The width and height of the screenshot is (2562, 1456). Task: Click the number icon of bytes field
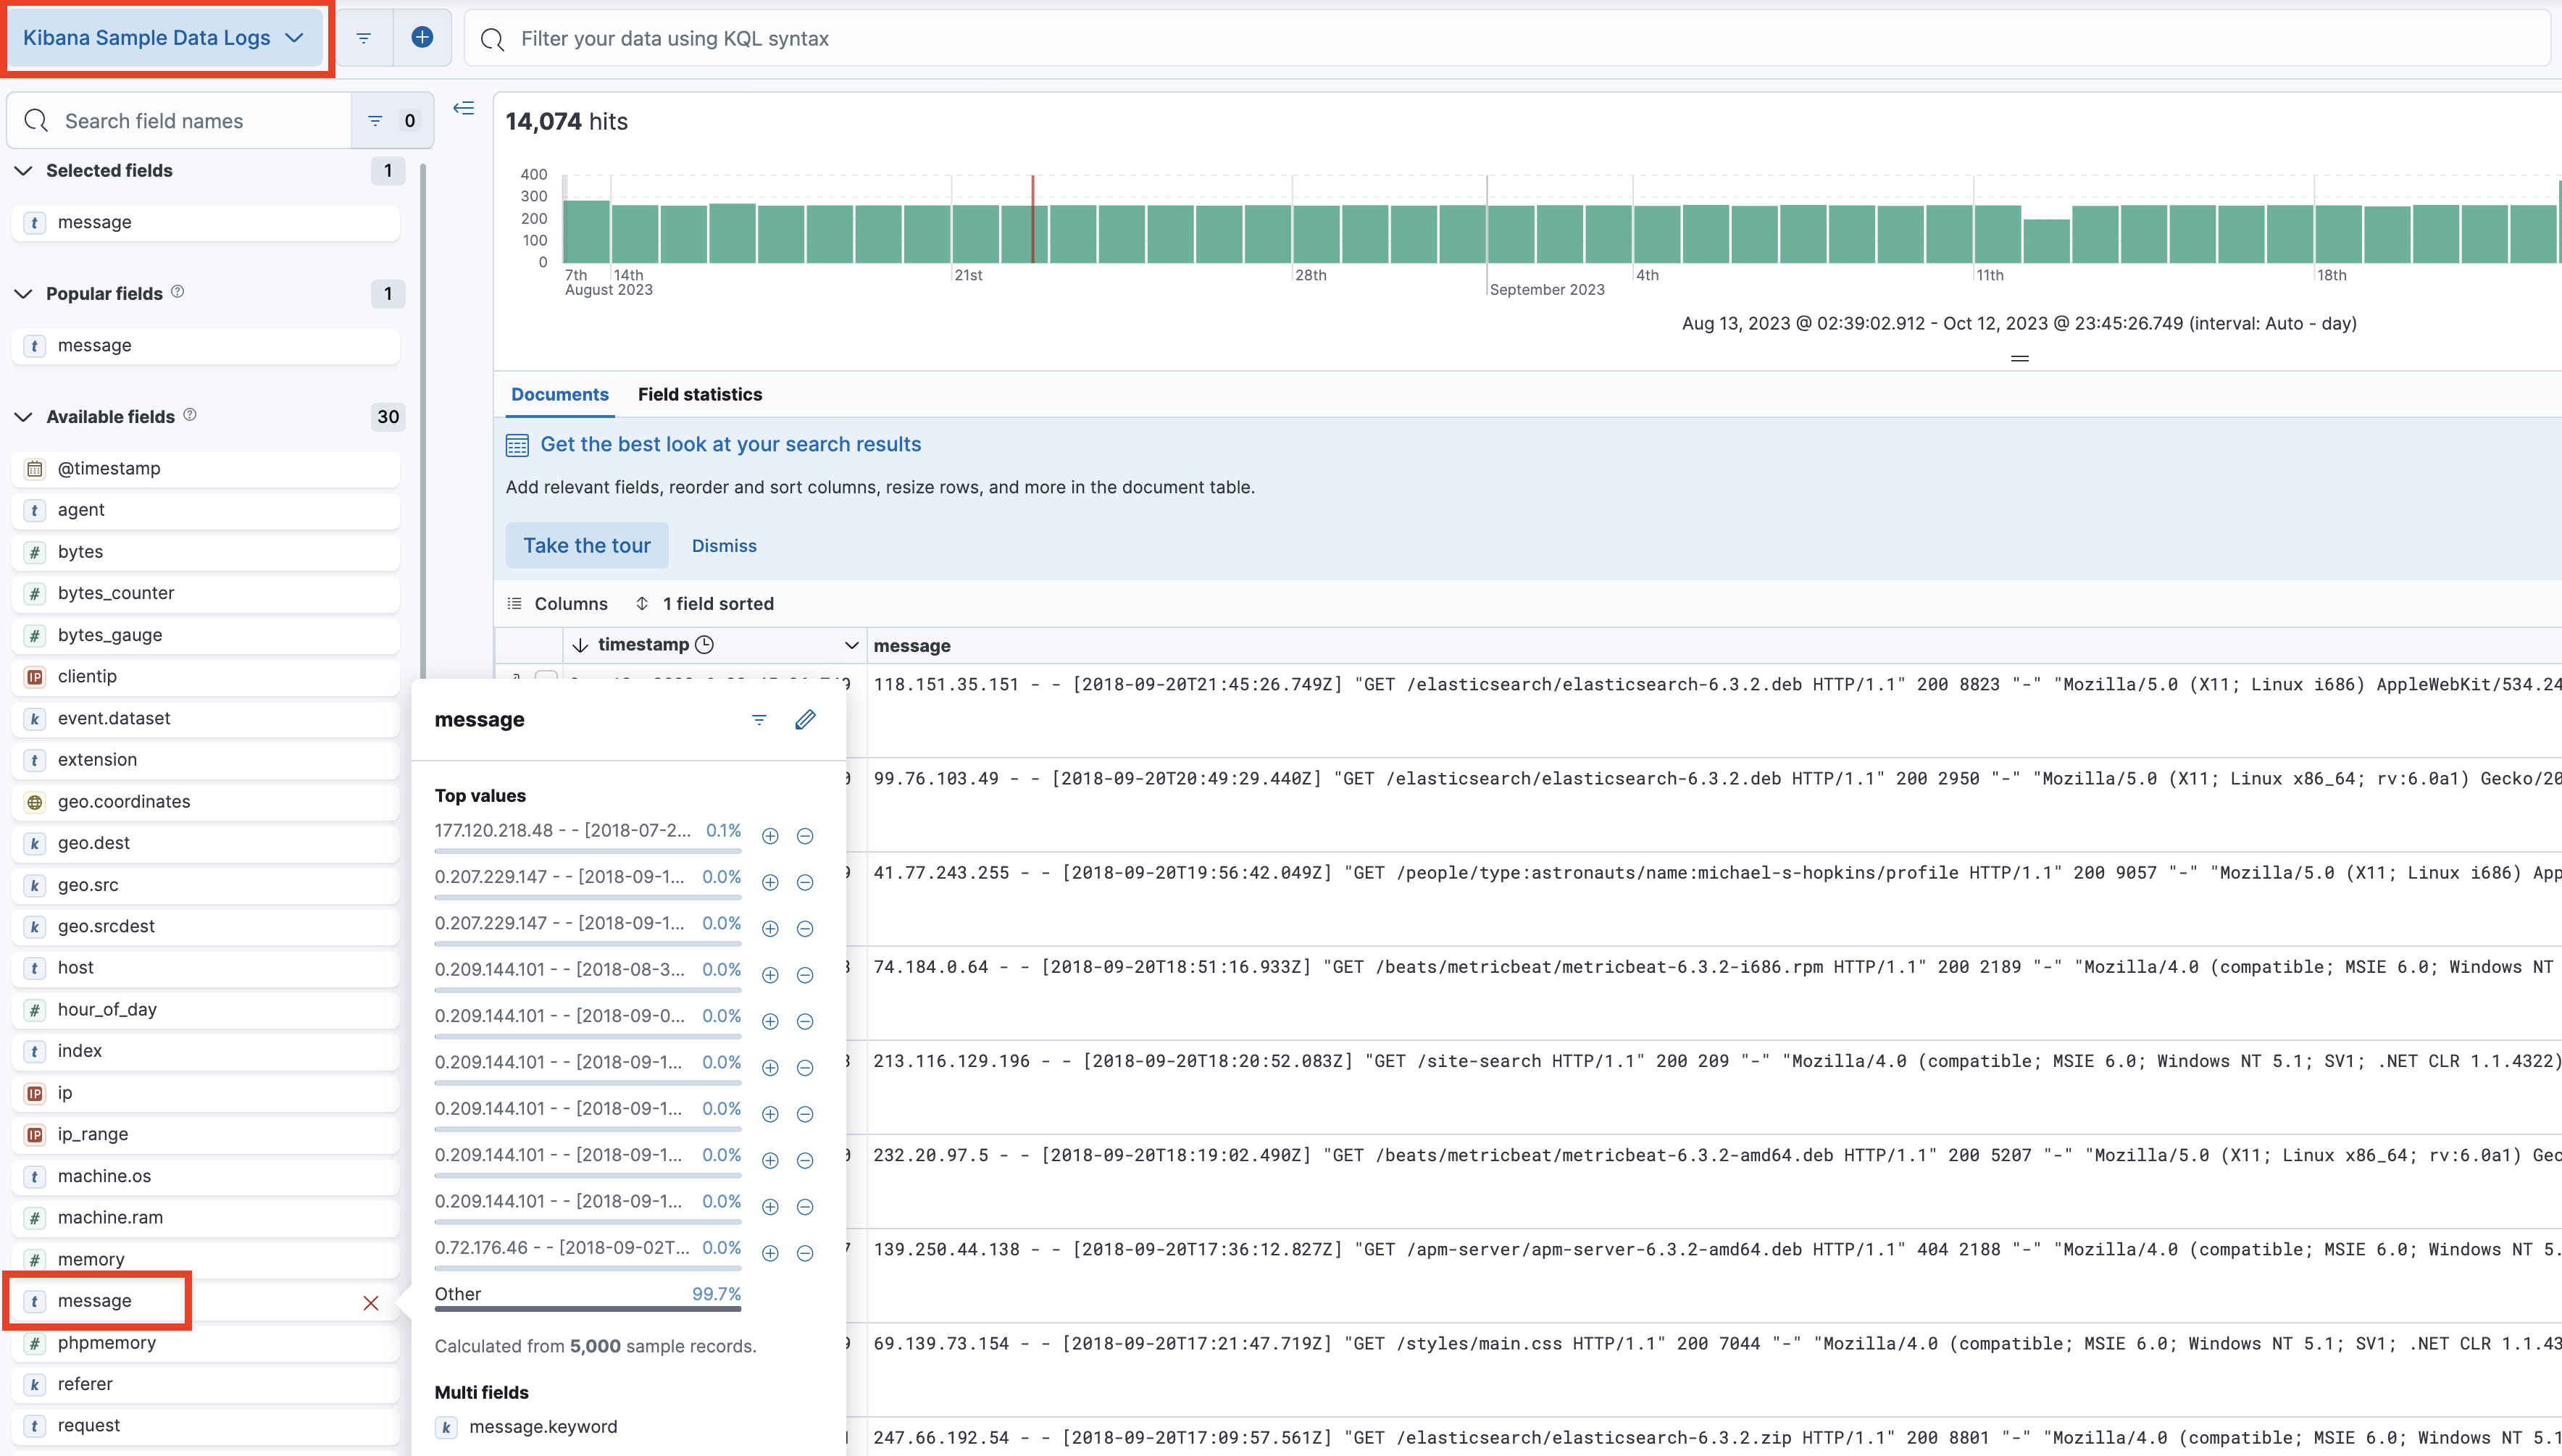pyautogui.click(x=35, y=552)
